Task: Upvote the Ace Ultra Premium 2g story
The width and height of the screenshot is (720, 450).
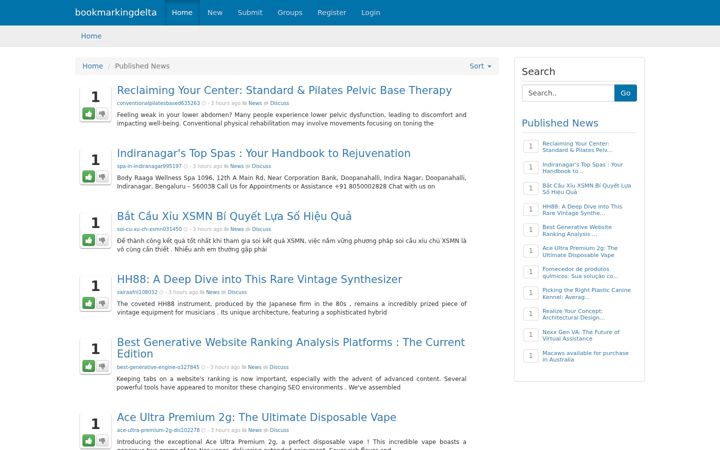Action: coord(89,440)
